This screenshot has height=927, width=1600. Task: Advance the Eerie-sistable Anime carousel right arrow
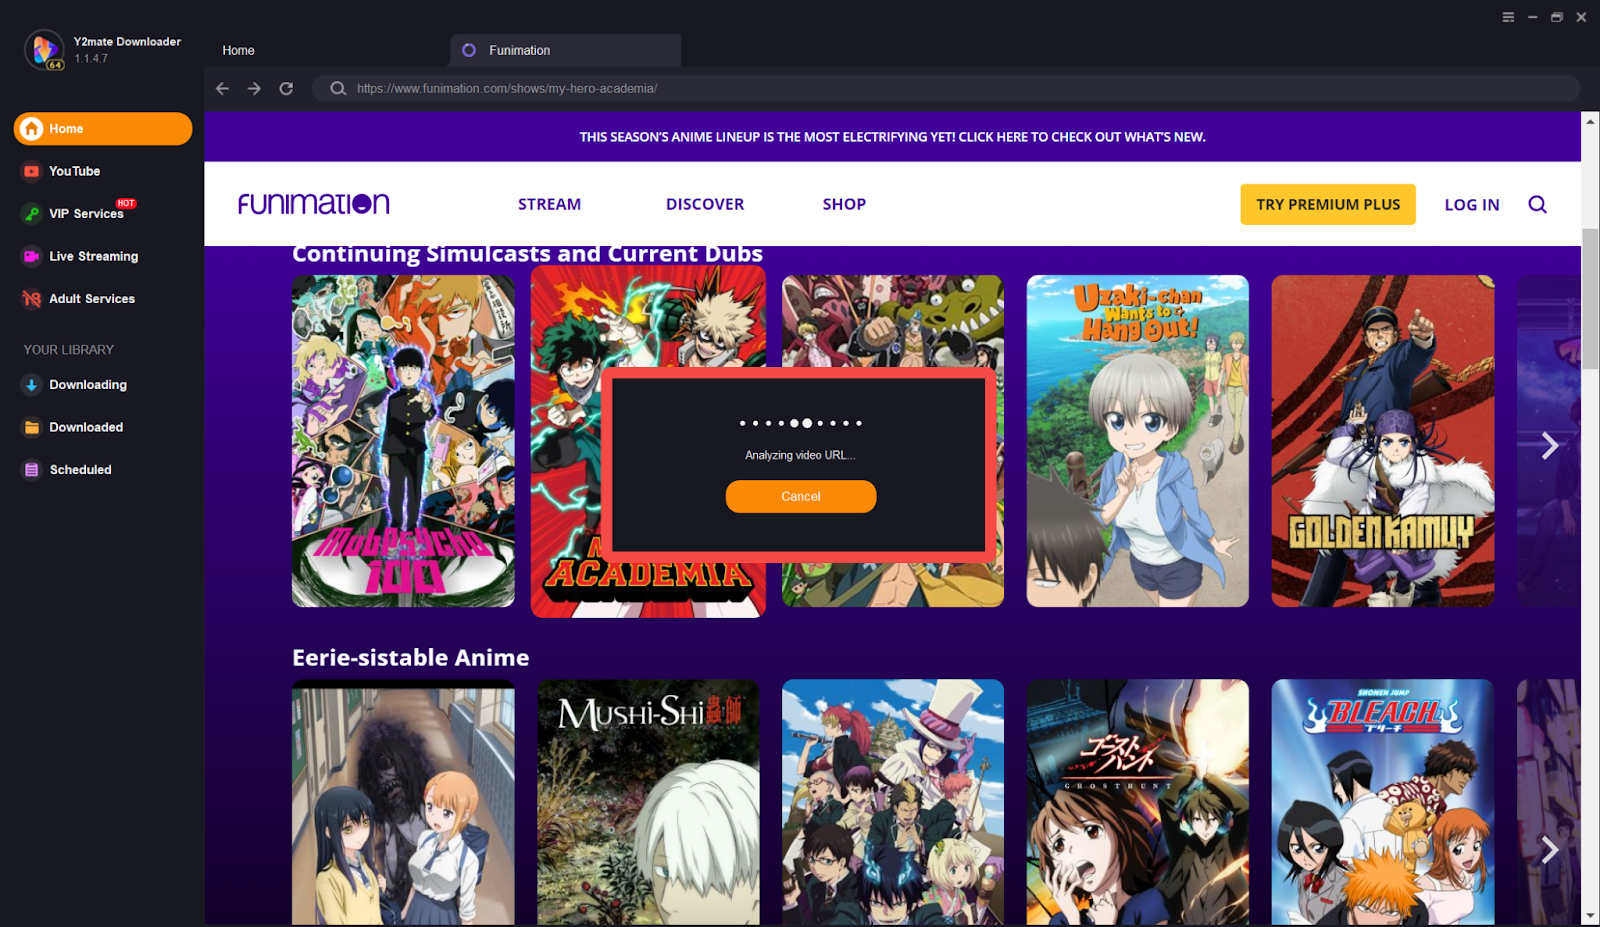pyautogui.click(x=1549, y=850)
